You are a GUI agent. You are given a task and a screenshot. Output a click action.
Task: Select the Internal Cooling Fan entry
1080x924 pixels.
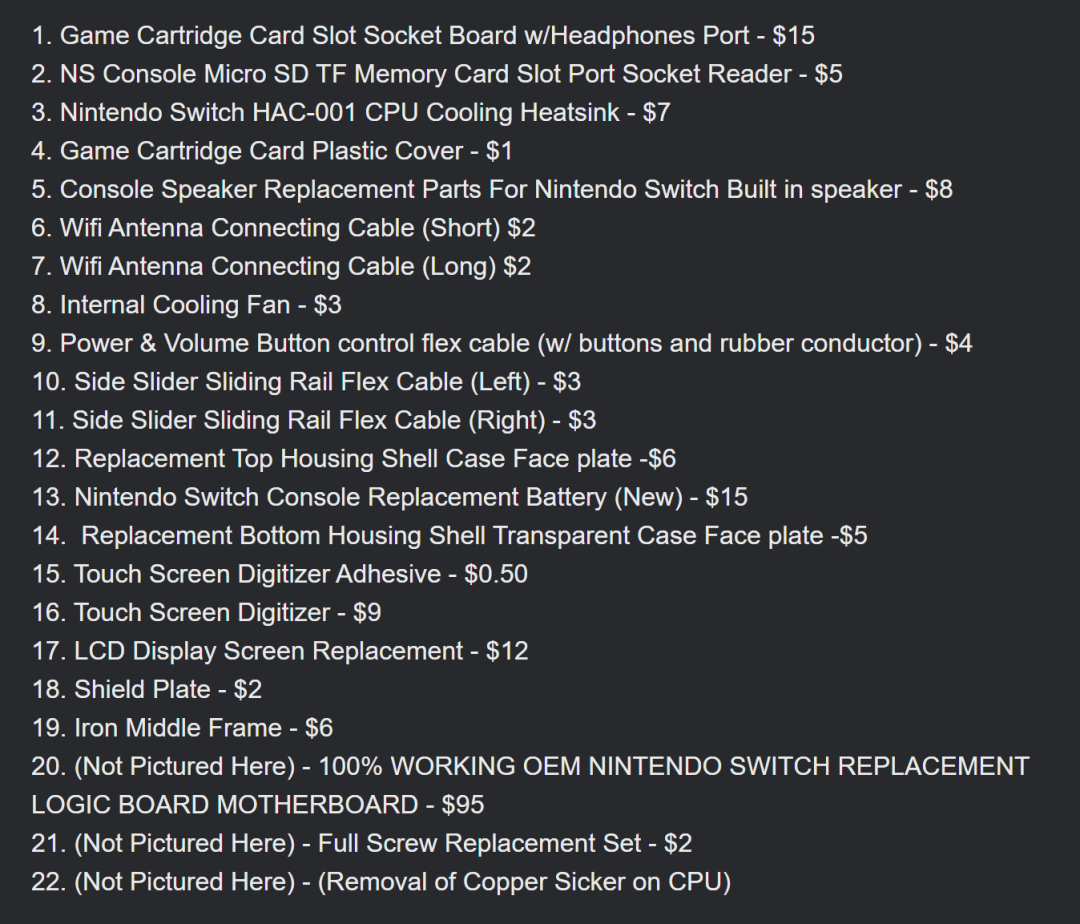click(x=187, y=305)
